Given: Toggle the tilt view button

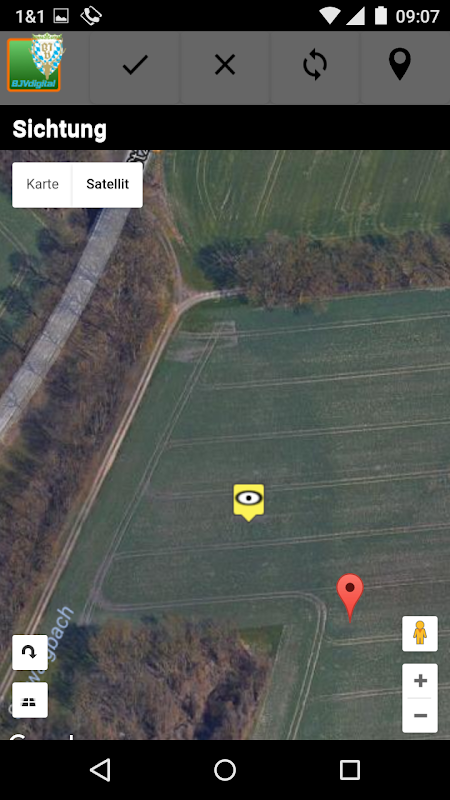Looking at the screenshot, I should pos(30,700).
